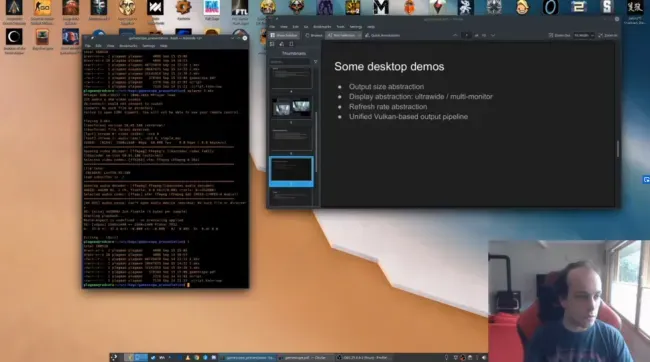Toggle the Text Selection tool
The height and width of the screenshot is (362, 650).
tap(341, 36)
